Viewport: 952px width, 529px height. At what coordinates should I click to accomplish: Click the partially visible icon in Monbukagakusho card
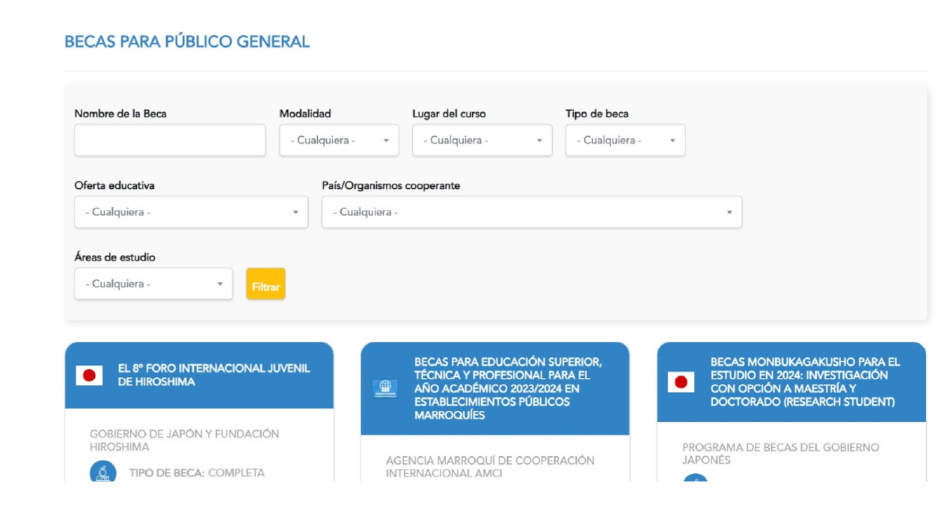695,479
